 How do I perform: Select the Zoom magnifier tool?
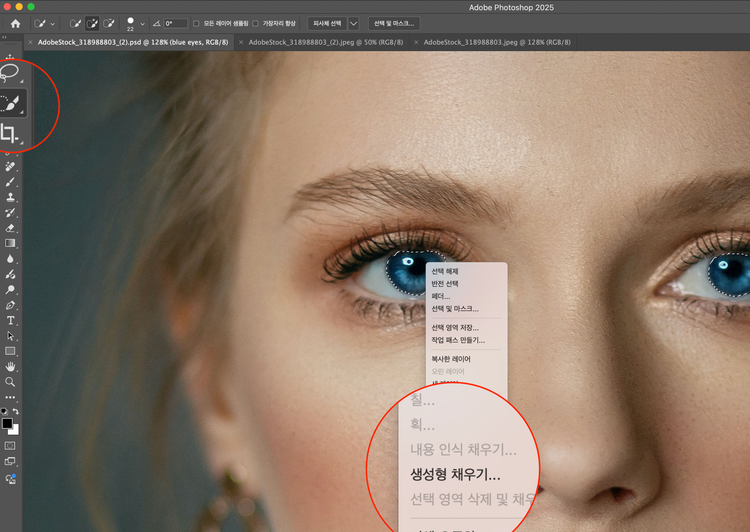point(10,382)
